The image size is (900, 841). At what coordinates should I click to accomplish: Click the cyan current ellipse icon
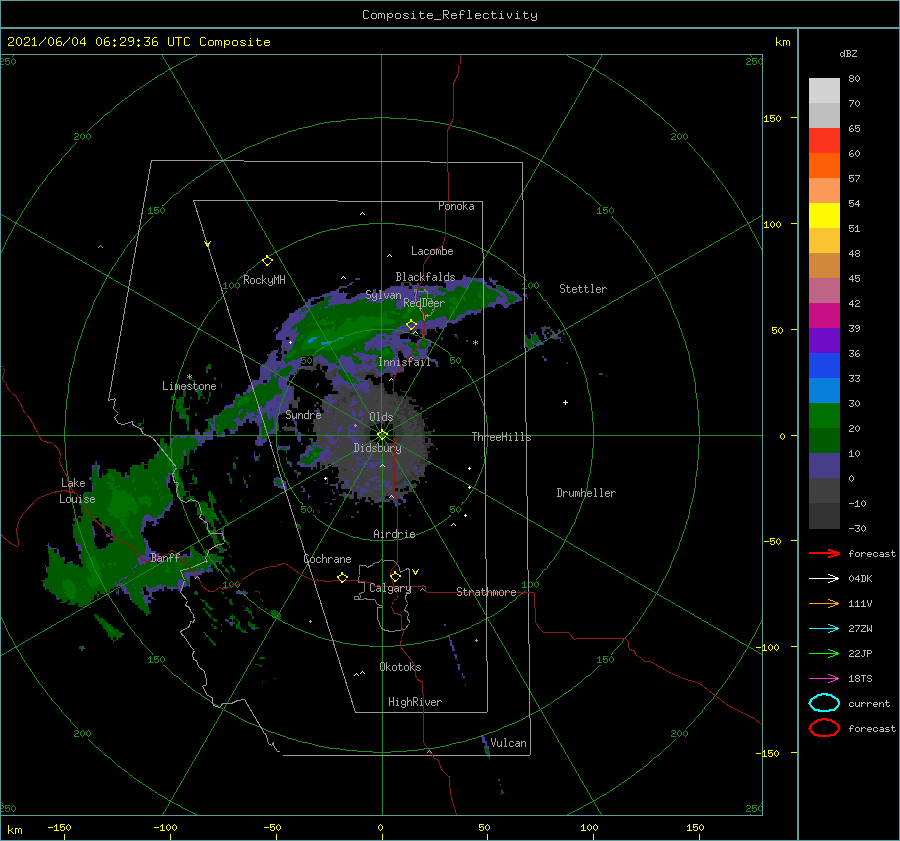(824, 703)
